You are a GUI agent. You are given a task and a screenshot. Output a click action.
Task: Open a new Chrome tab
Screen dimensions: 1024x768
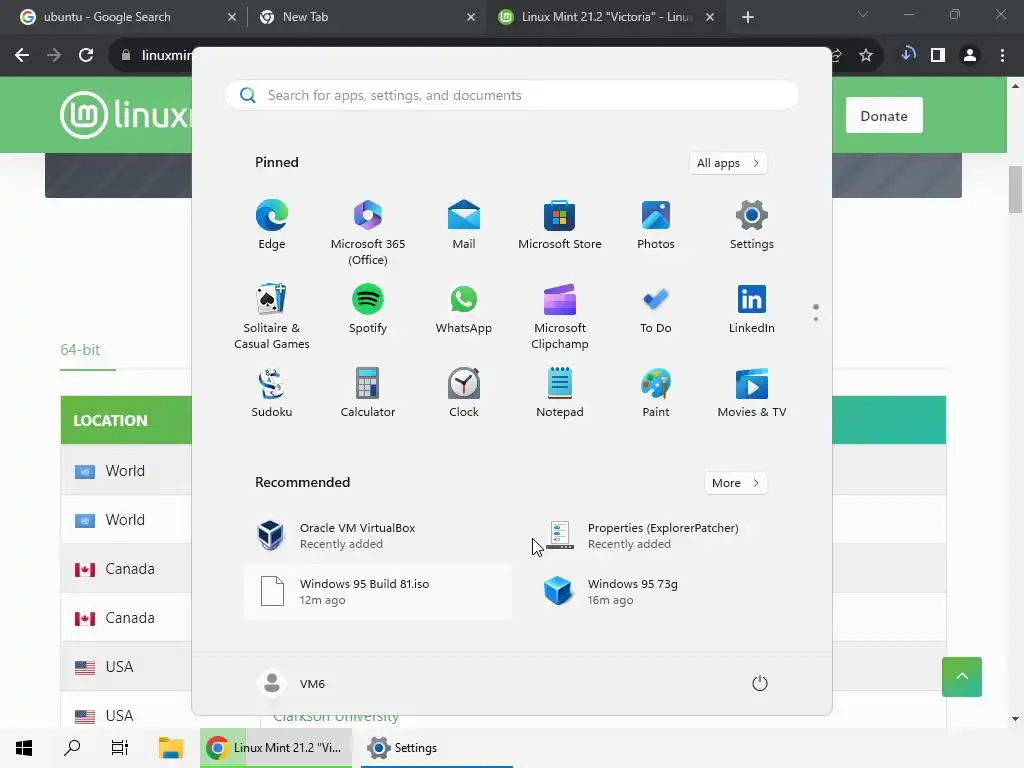(748, 17)
